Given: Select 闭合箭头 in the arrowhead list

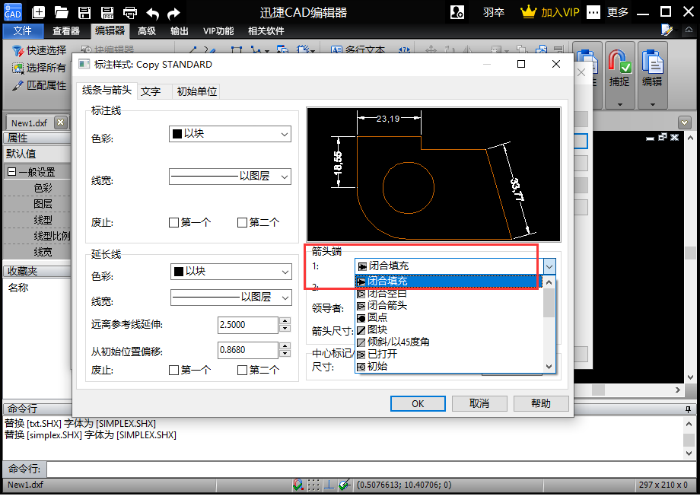Looking at the screenshot, I should click(x=449, y=306).
